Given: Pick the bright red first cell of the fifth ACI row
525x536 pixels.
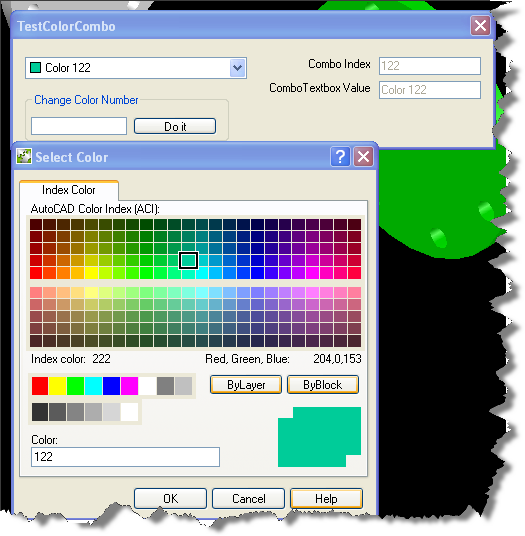Looking at the screenshot, I should [36, 273].
